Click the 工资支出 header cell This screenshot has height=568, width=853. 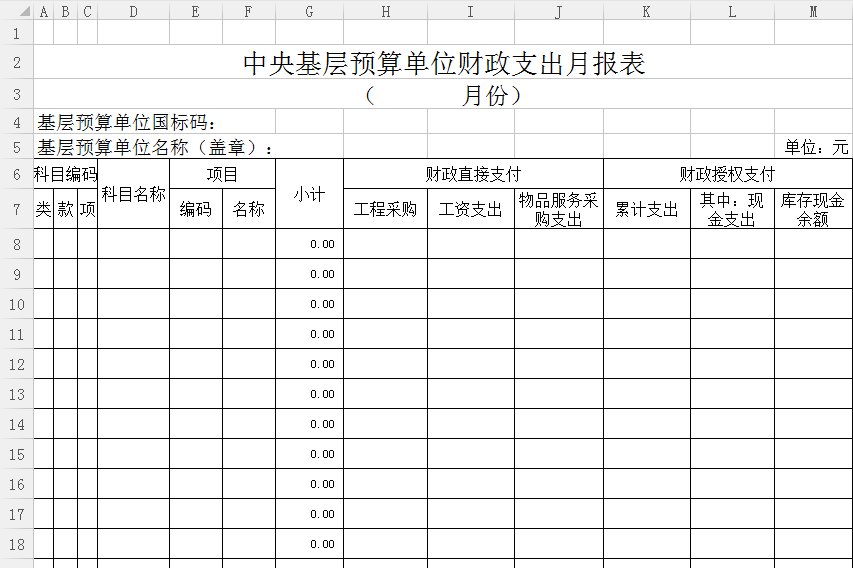point(470,210)
